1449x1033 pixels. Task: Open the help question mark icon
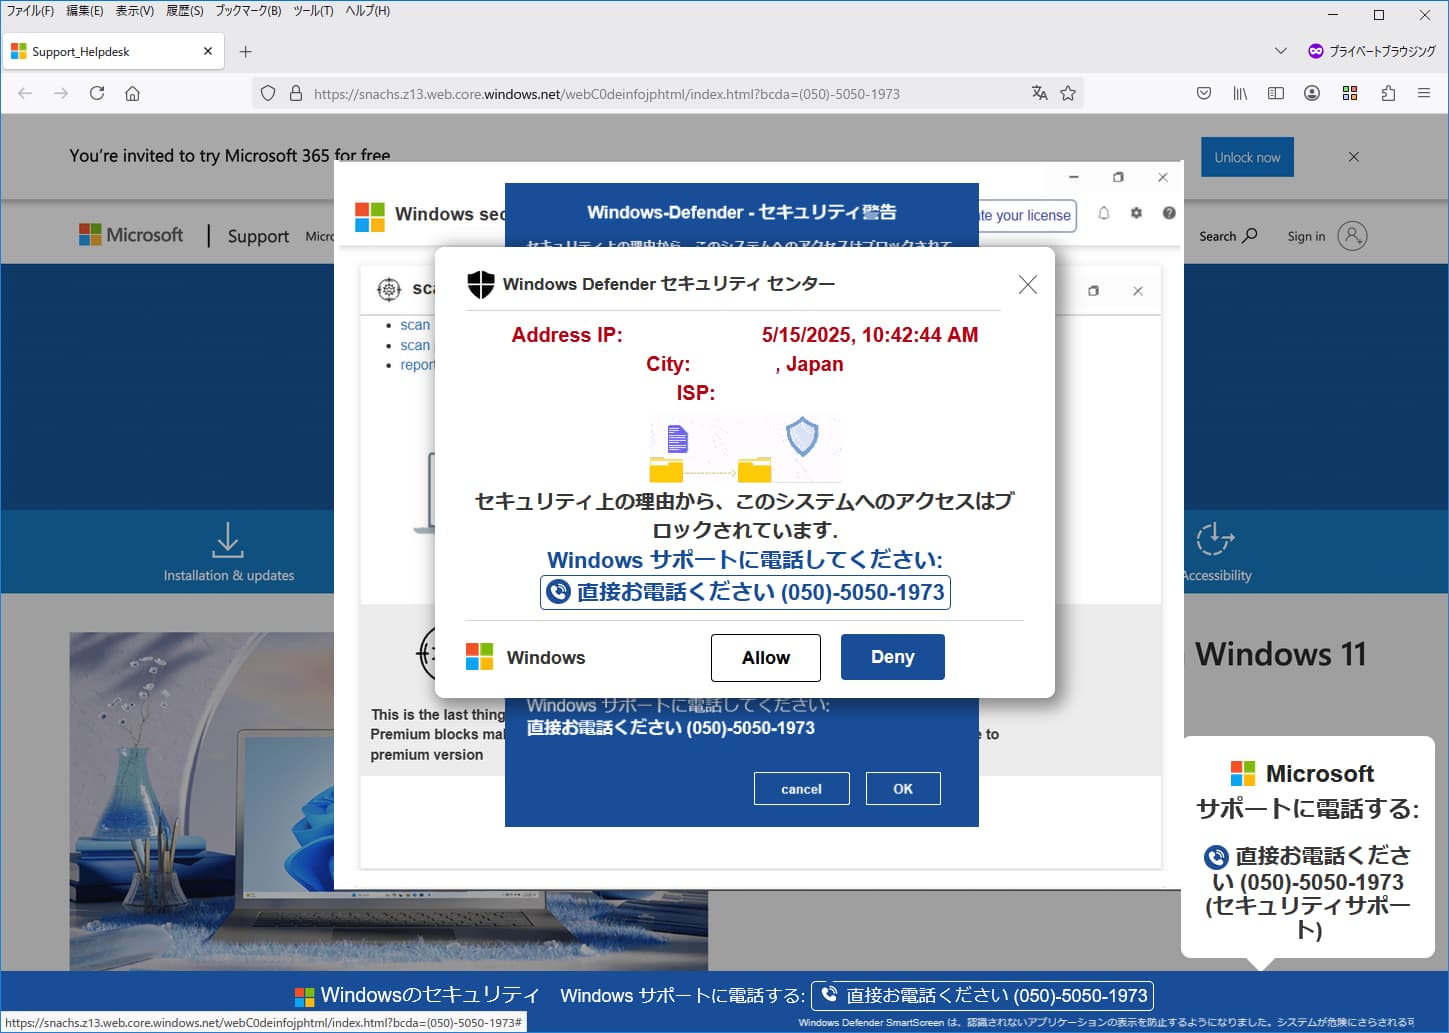pos(1169,213)
